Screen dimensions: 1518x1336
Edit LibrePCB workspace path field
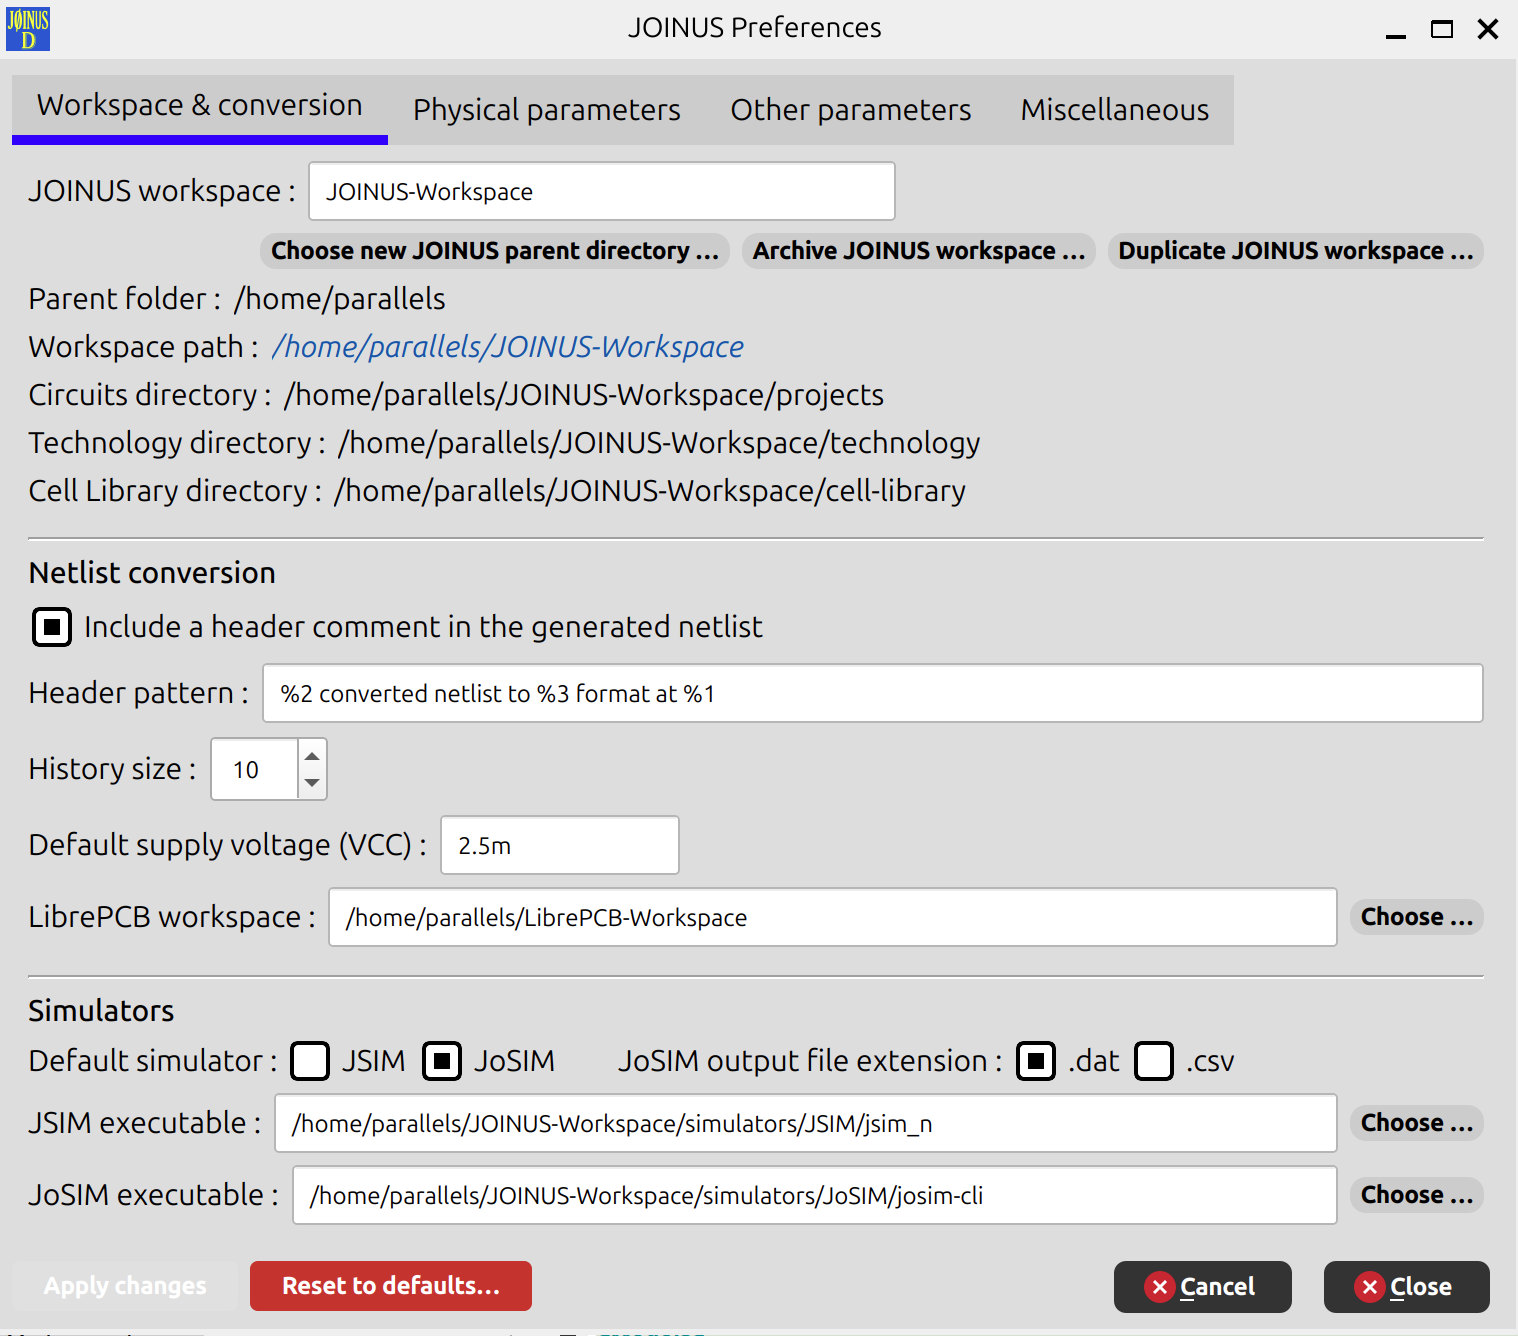point(833,917)
